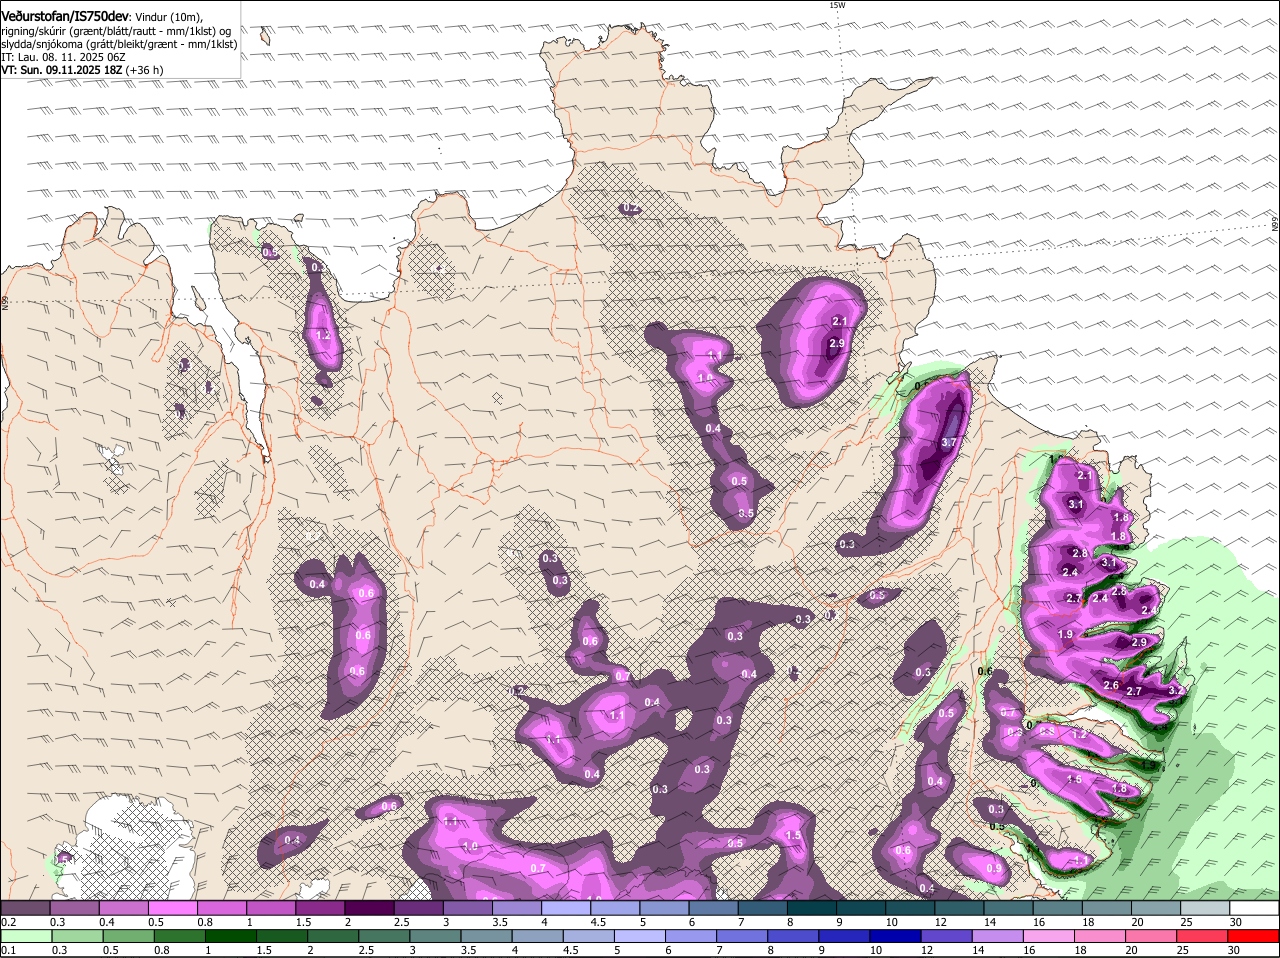Screen dimensions: 1280x958
Task: Click the 9–10 dark teal upper legend swatch
Action: tap(863, 908)
